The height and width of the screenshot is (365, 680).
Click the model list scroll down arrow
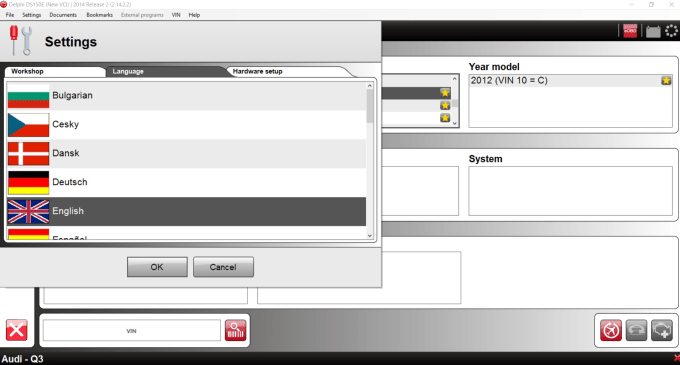454,123
